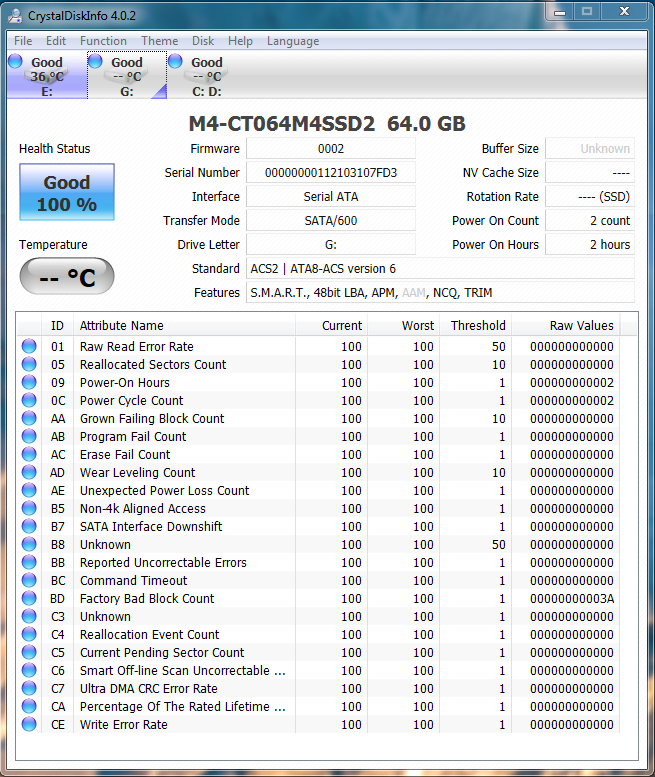Open the Edit menu
This screenshot has width=655, height=777.
click(56, 41)
